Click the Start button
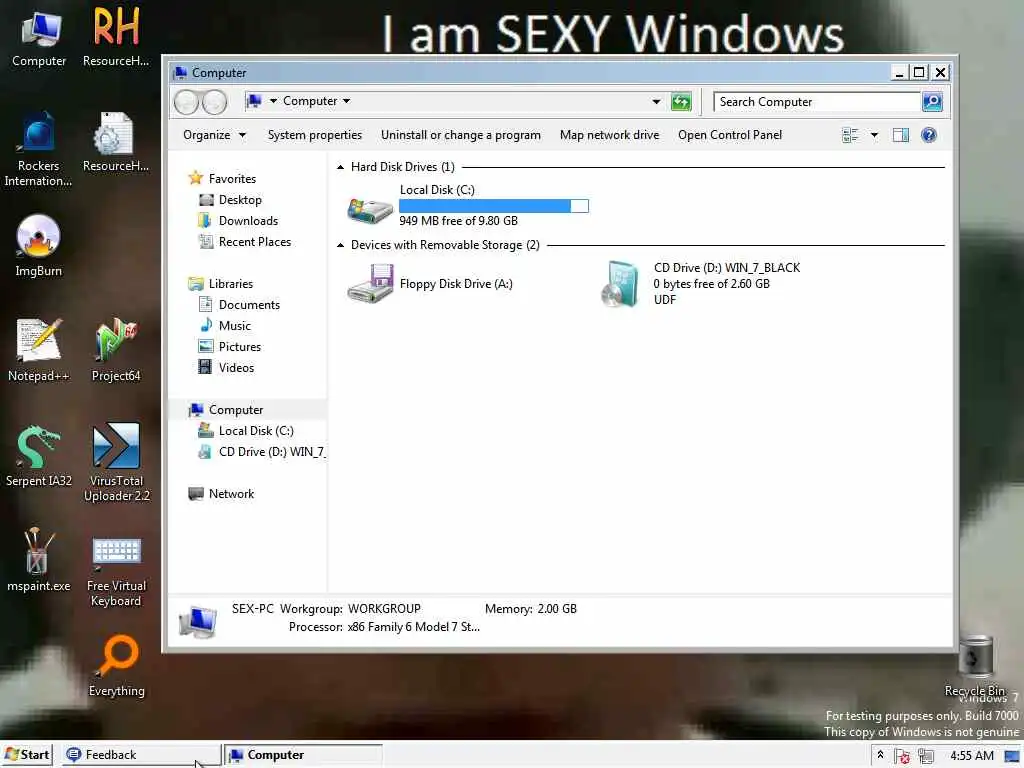Image resolution: width=1024 pixels, height=768 pixels. pyautogui.click(x=27, y=755)
